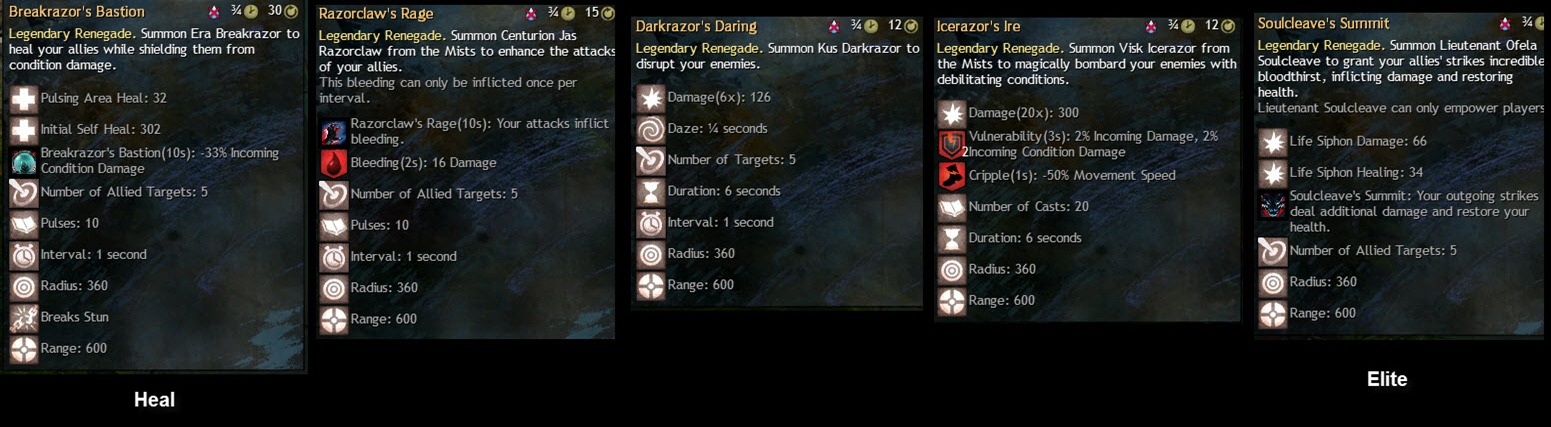Click the Breakrazor's Bastion title
The height and width of the screenshot is (427, 1551).
pos(76,12)
